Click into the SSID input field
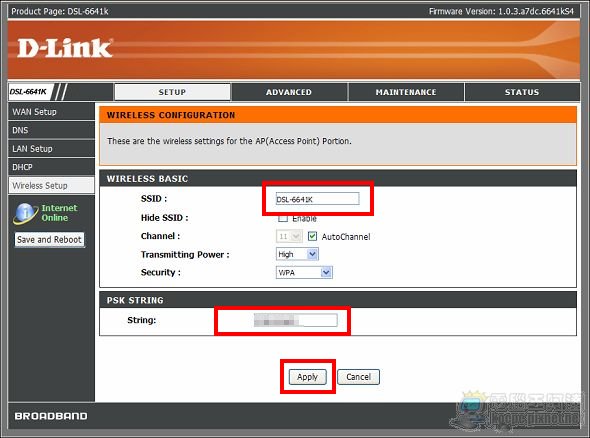 (318, 199)
